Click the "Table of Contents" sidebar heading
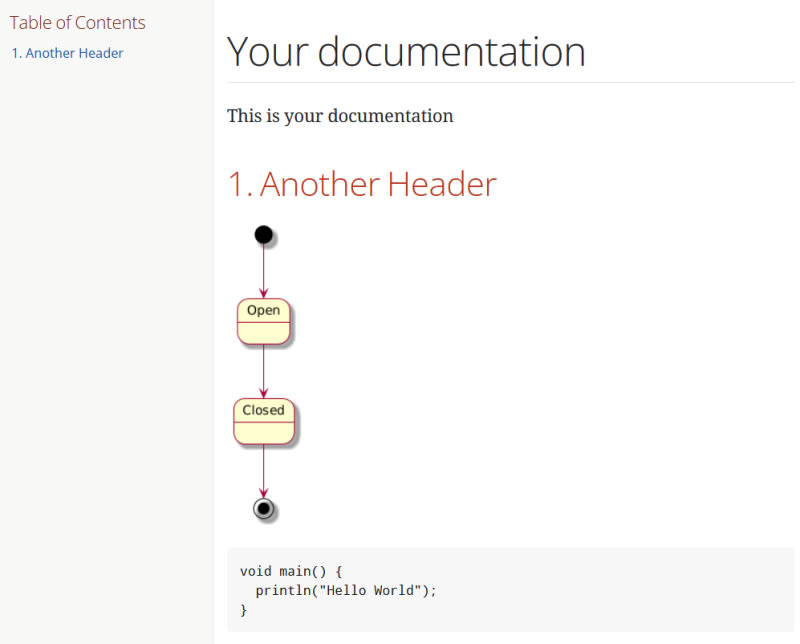Viewport: 800px width, 644px height. click(77, 23)
